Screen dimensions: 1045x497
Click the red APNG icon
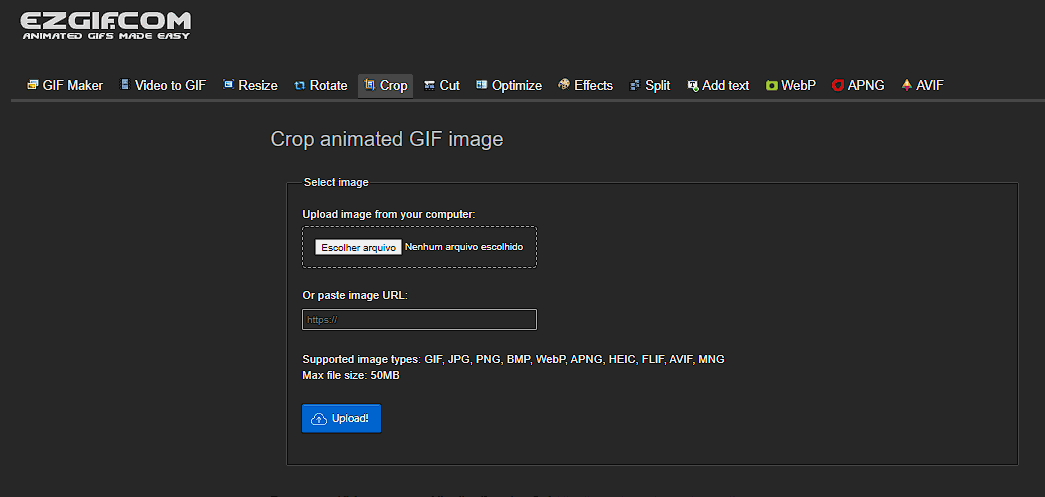[x=838, y=86]
